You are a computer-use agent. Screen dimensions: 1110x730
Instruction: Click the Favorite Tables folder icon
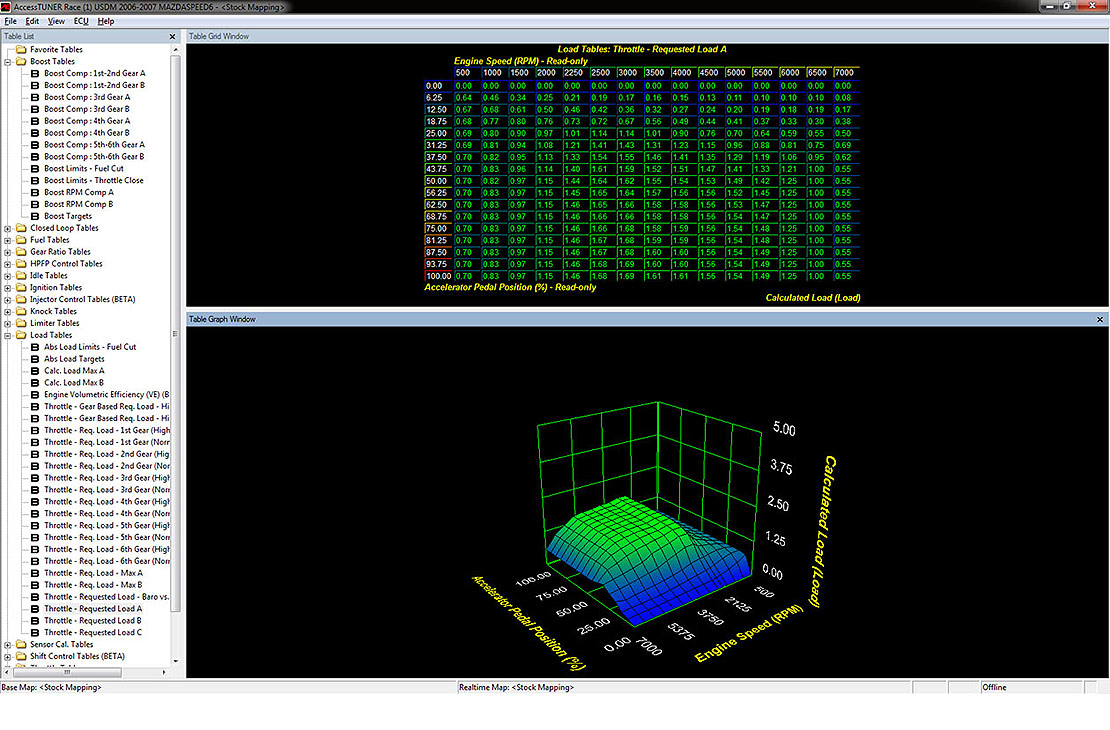coord(21,50)
